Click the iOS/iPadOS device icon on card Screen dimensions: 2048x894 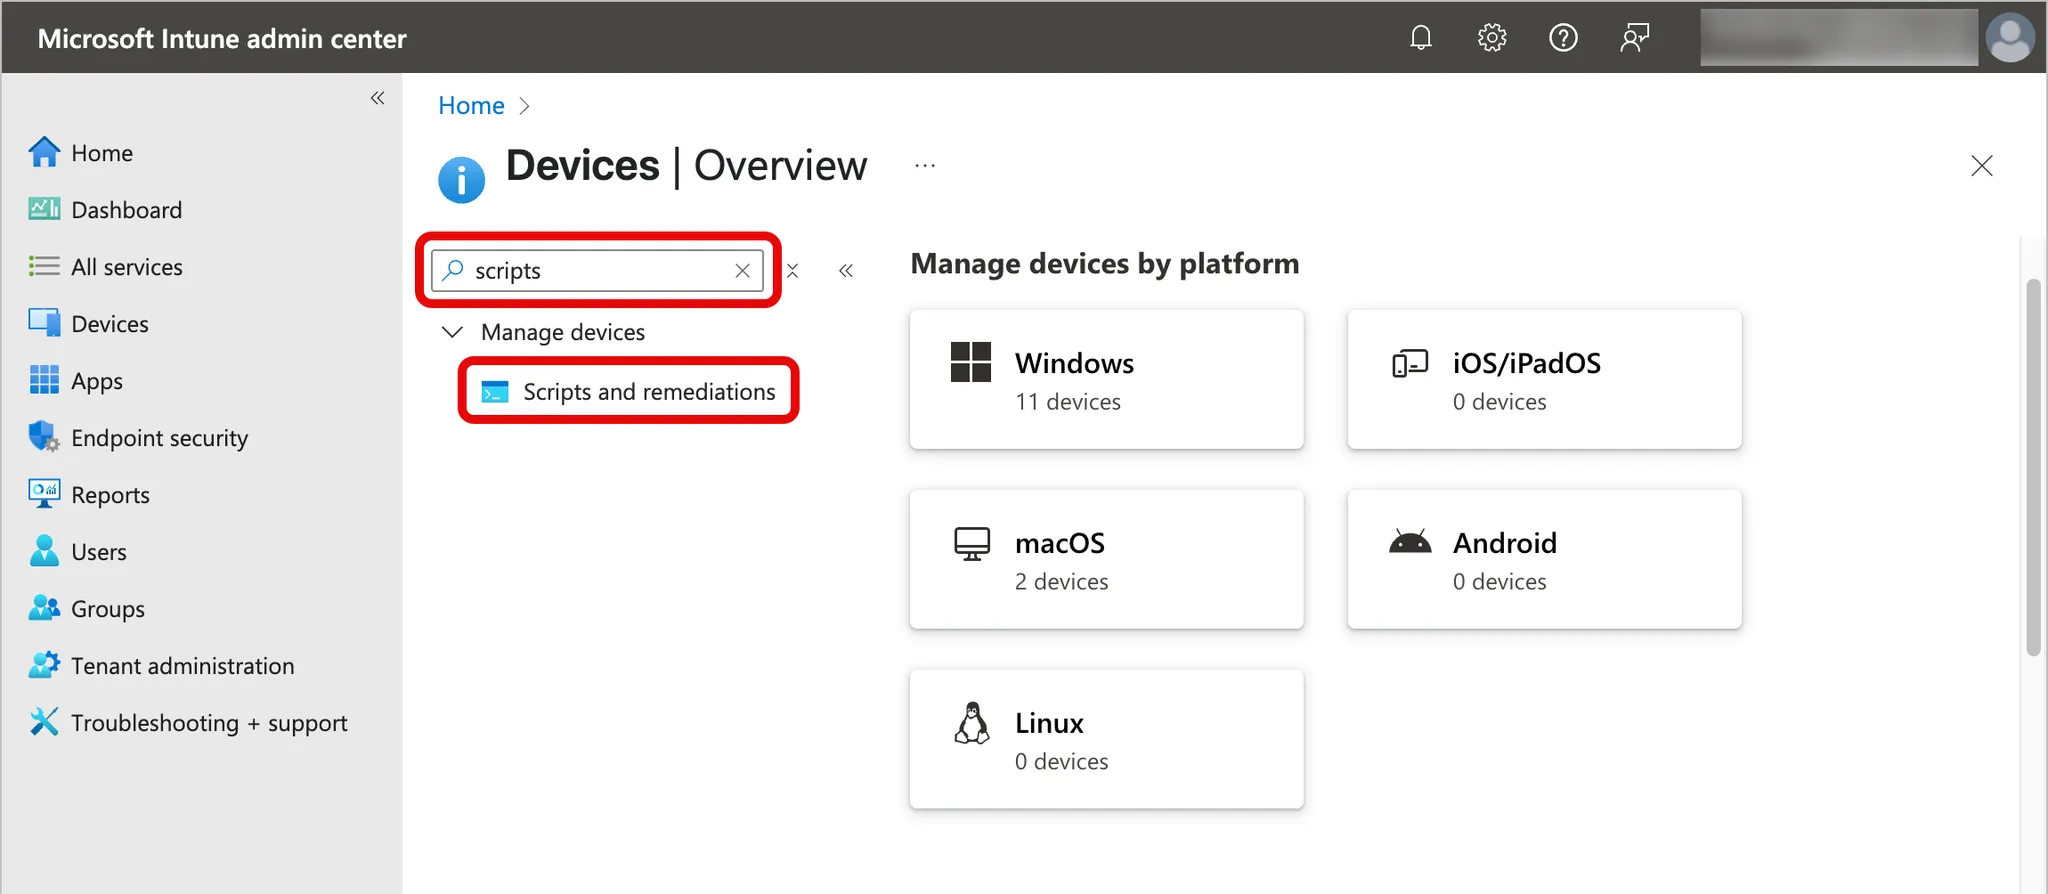tap(1410, 363)
